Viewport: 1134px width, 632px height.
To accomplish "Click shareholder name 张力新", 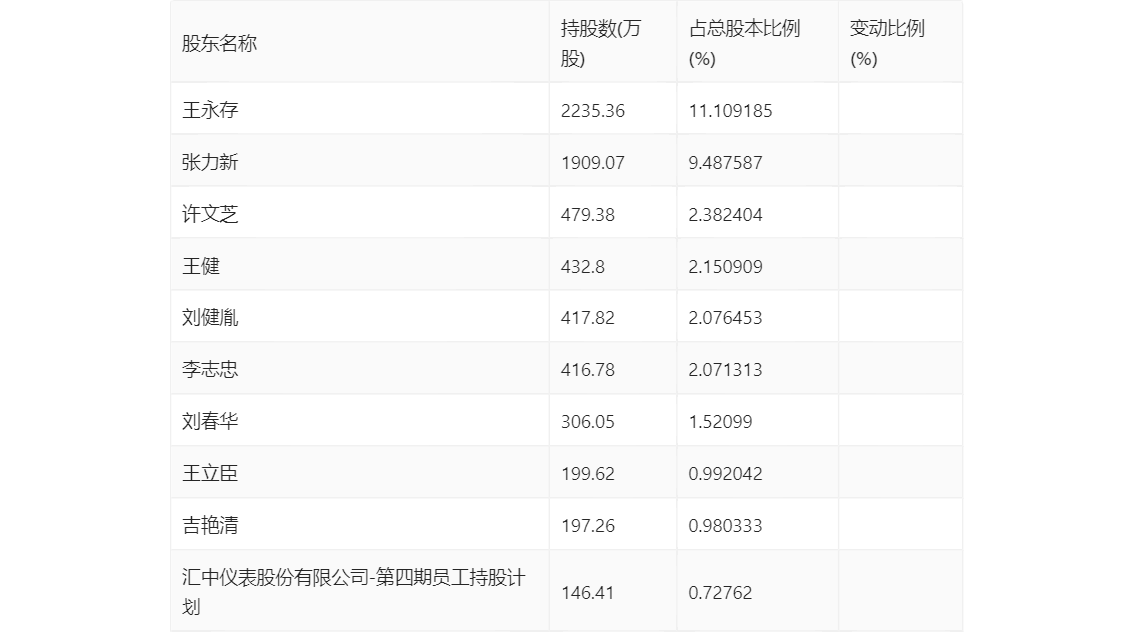I will 210,162.
